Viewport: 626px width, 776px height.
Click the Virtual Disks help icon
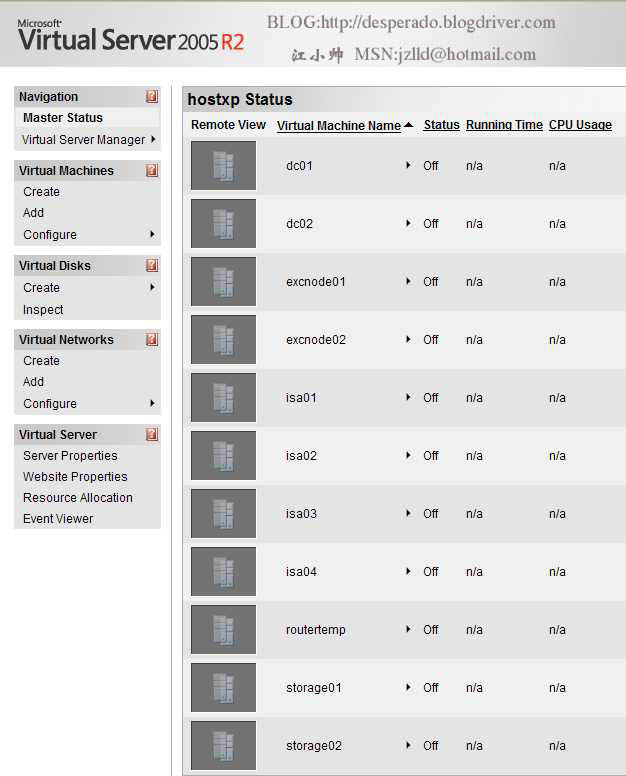[152, 266]
